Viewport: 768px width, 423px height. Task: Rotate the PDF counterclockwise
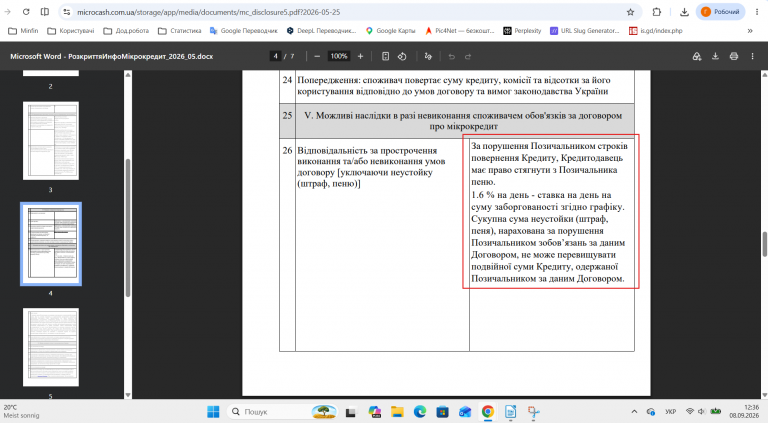[x=402, y=56]
